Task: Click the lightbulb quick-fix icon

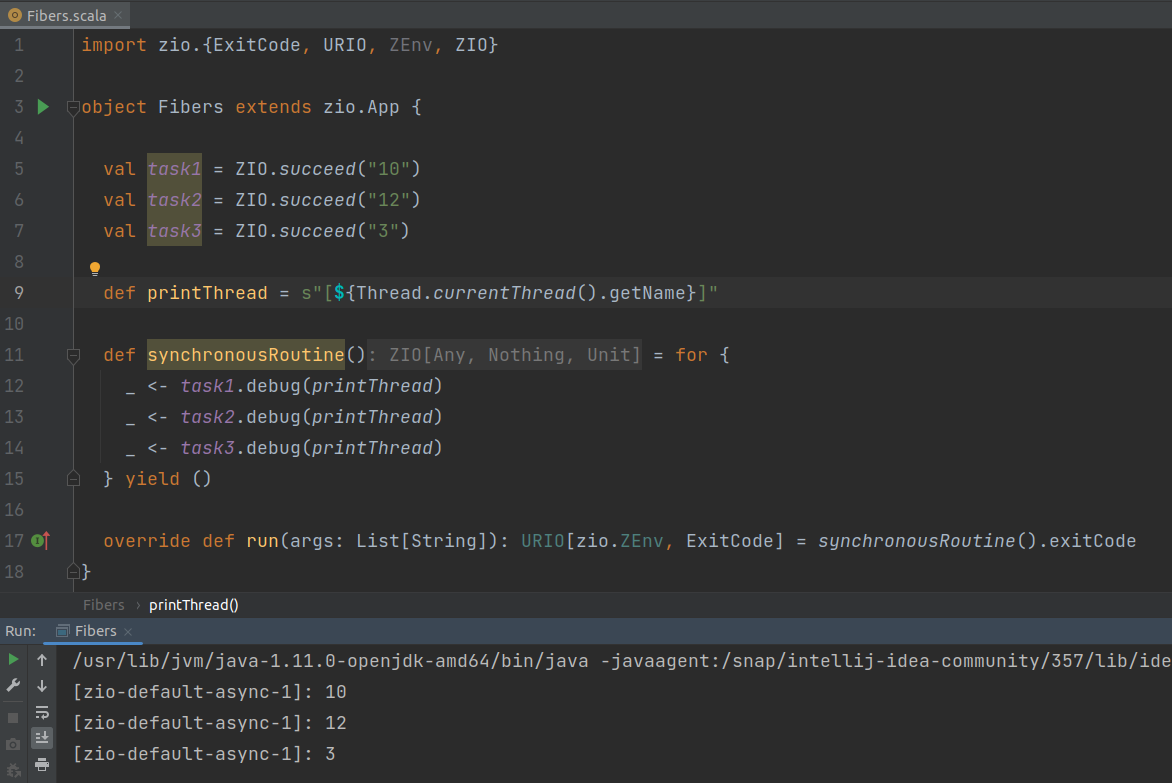Action: (95, 268)
